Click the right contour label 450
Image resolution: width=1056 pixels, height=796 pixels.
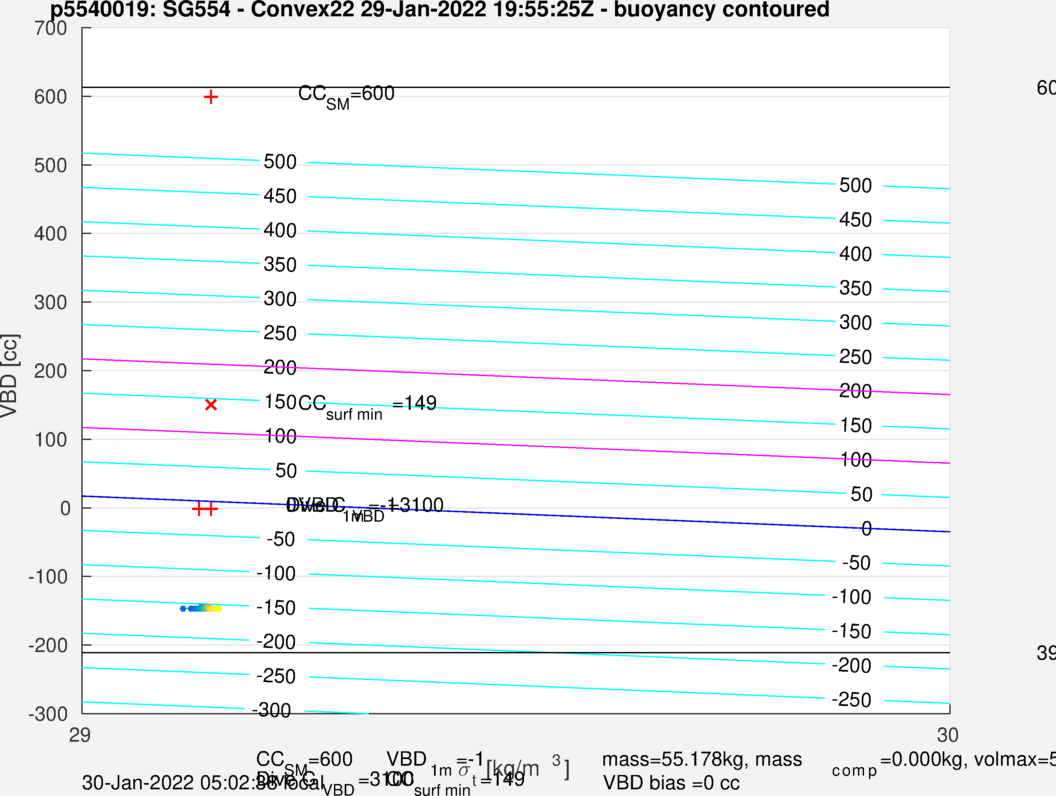855,220
